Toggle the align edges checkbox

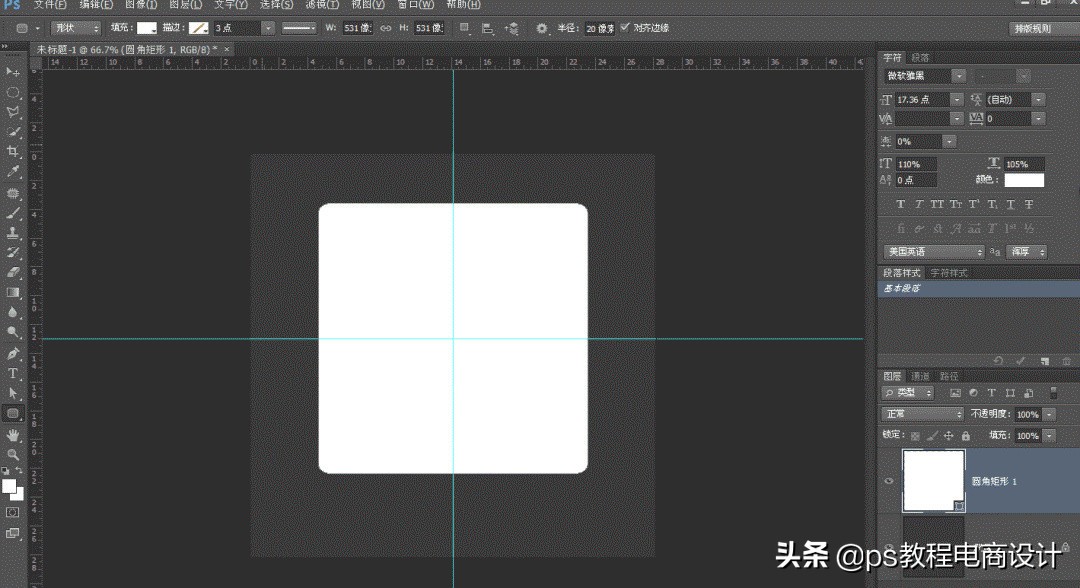click(x=625, y=28)
